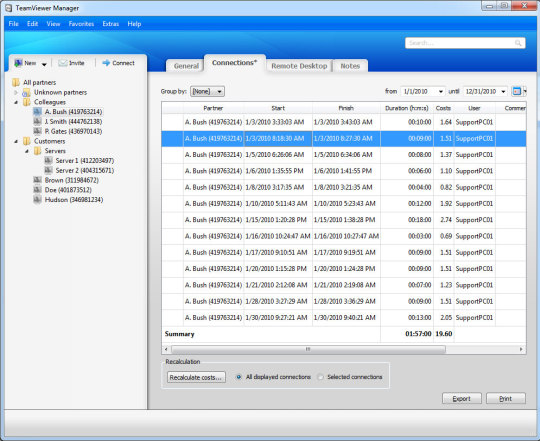Viewport: 540px width, 441px height.
Task: Click the search magnifier icon
Action: [x=518, y=43]
